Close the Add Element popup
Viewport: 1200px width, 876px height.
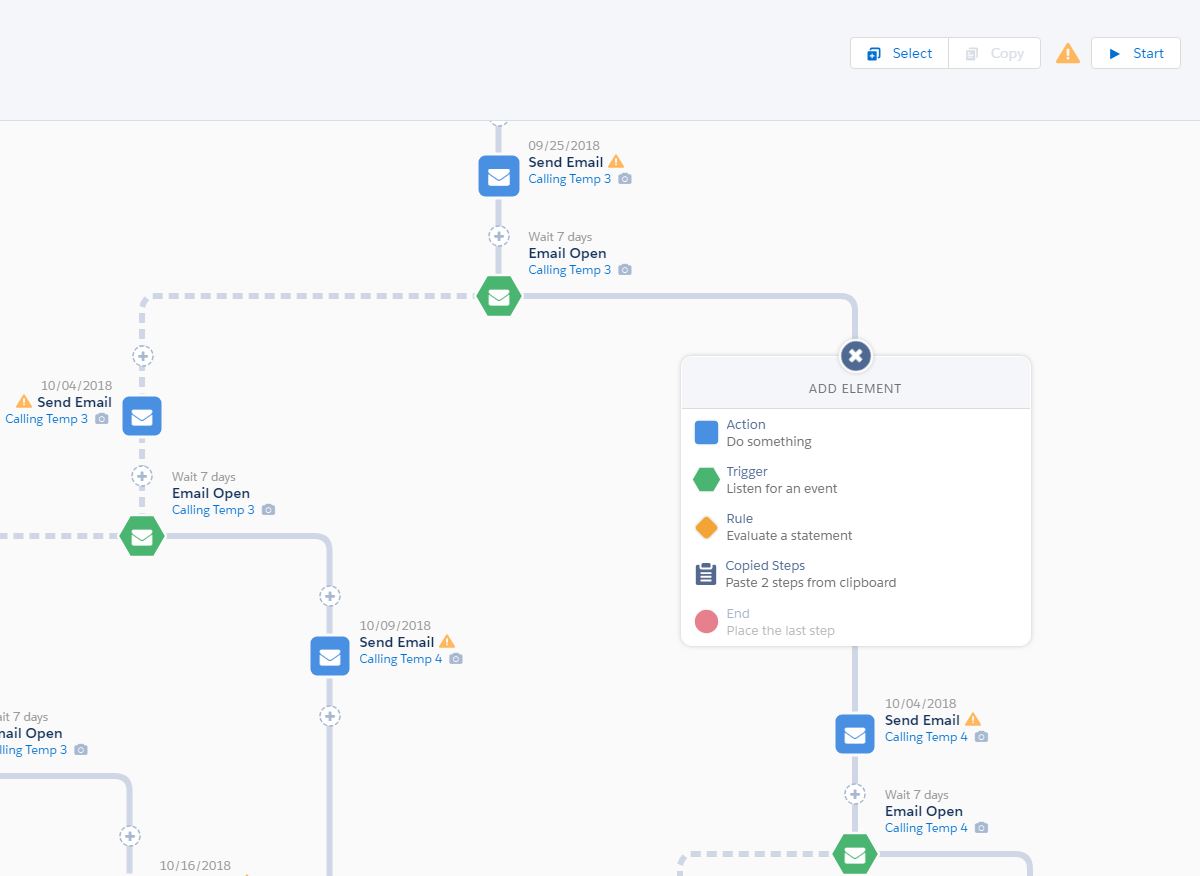pyautogui.click(x=855, y=356)
